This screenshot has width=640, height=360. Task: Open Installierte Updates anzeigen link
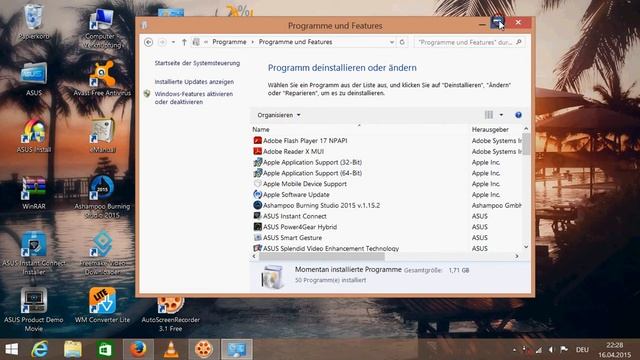(194, 82)
